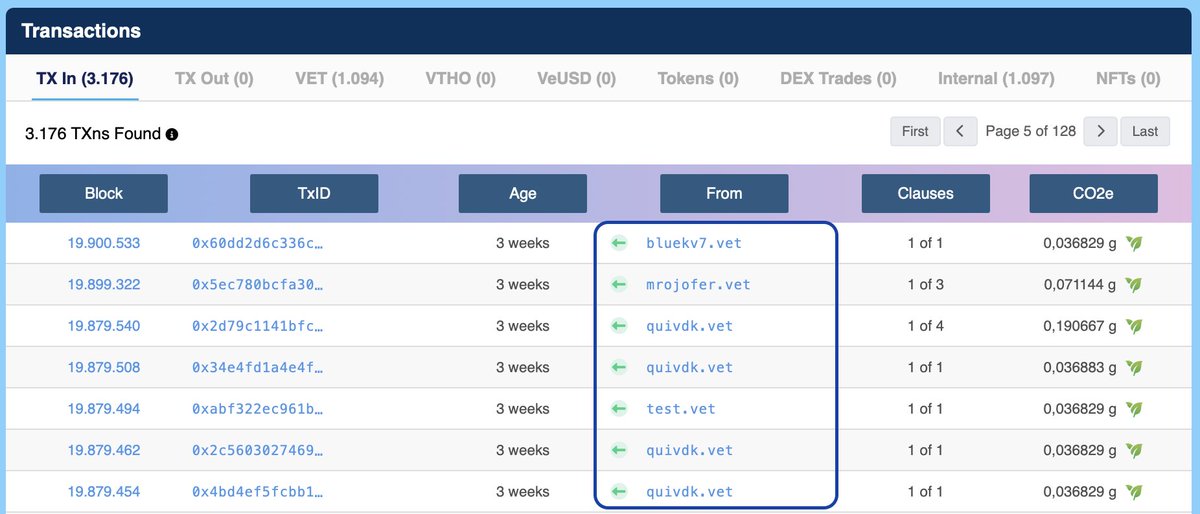Go to previous page with left chevron
1200x514 pixels.
(x=960, y=131)
